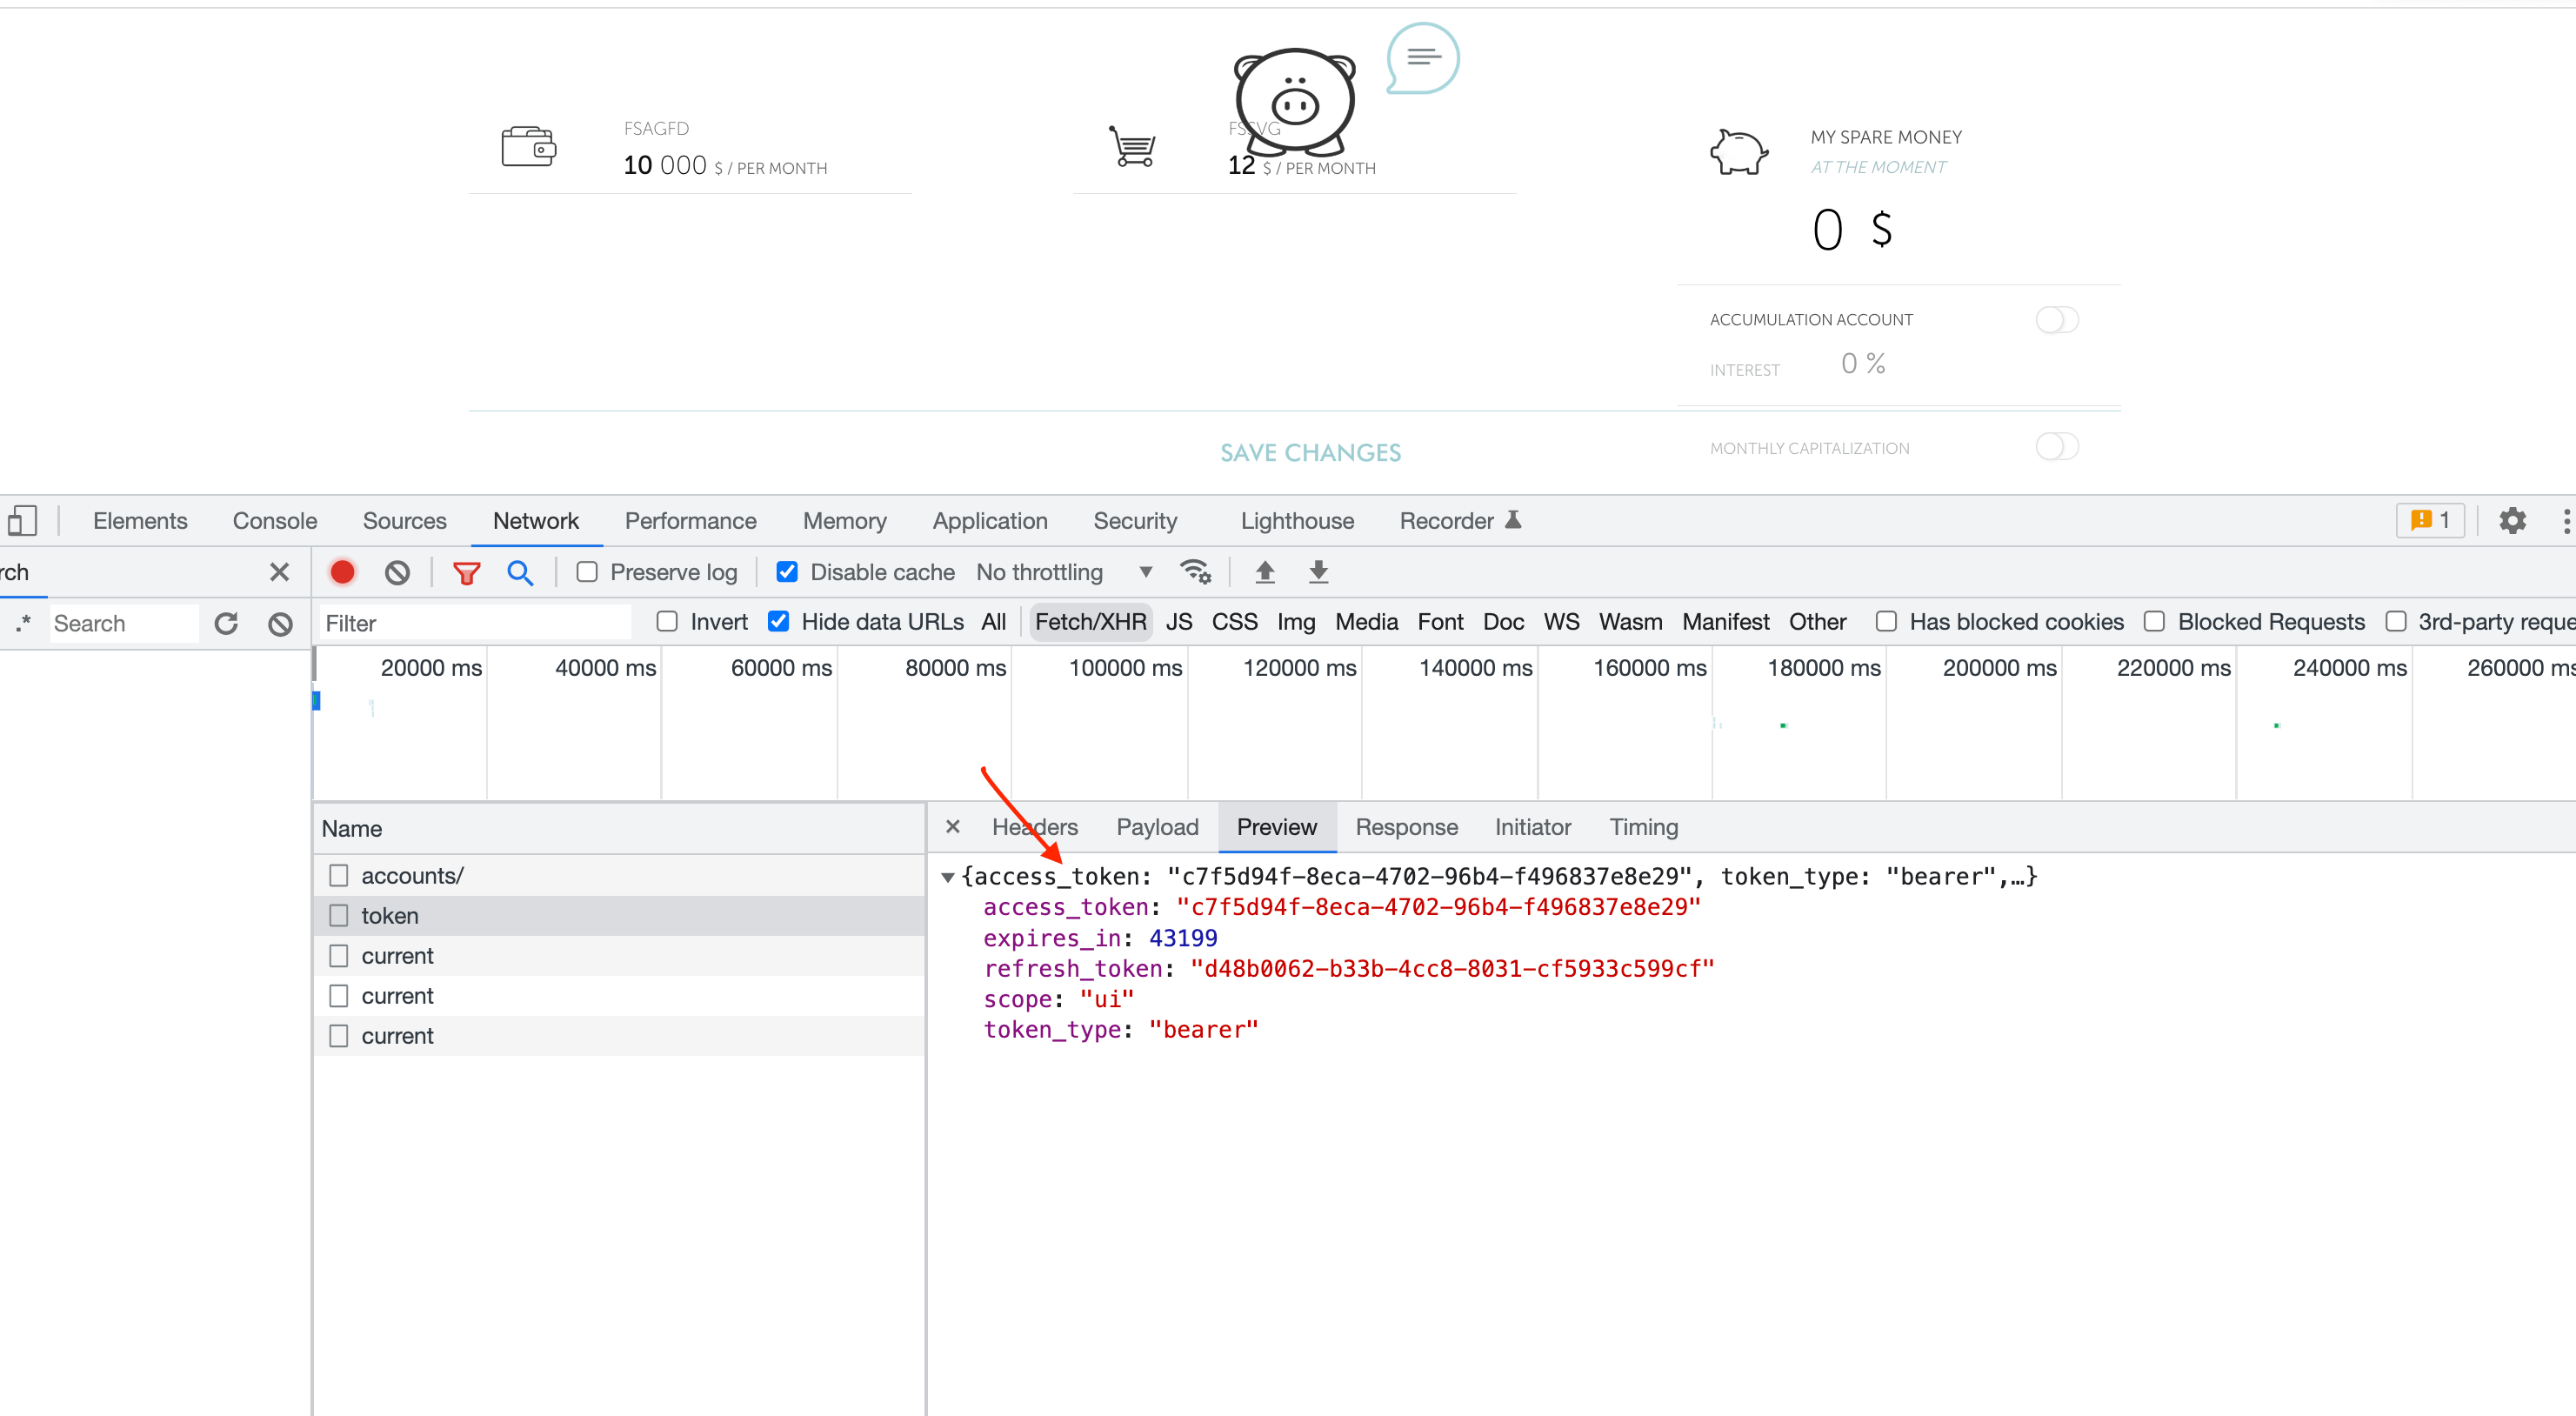This screenshot has height=1416, width=2576.
Task: Open the Timing tab
Action: [1643, 827]
